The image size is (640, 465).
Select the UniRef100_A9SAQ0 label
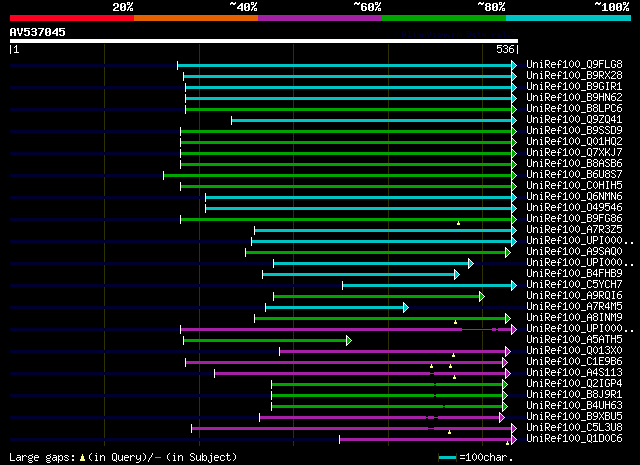(574, 252)
